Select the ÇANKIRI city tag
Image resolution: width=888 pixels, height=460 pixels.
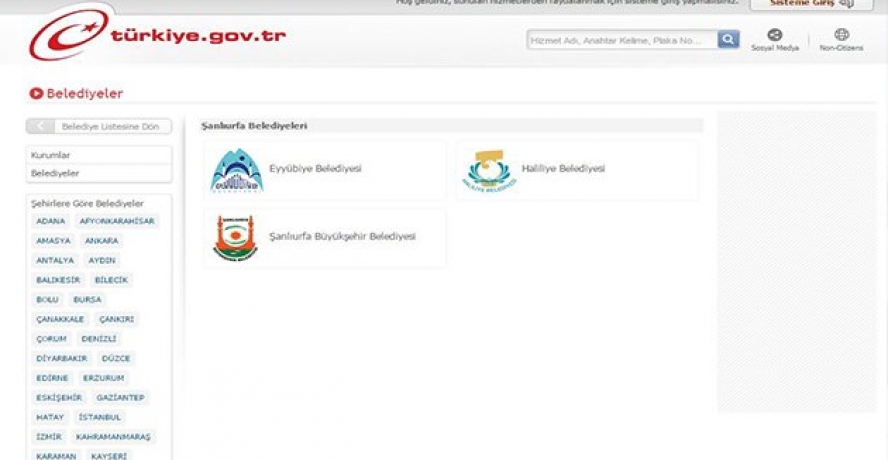click(117, 320)
